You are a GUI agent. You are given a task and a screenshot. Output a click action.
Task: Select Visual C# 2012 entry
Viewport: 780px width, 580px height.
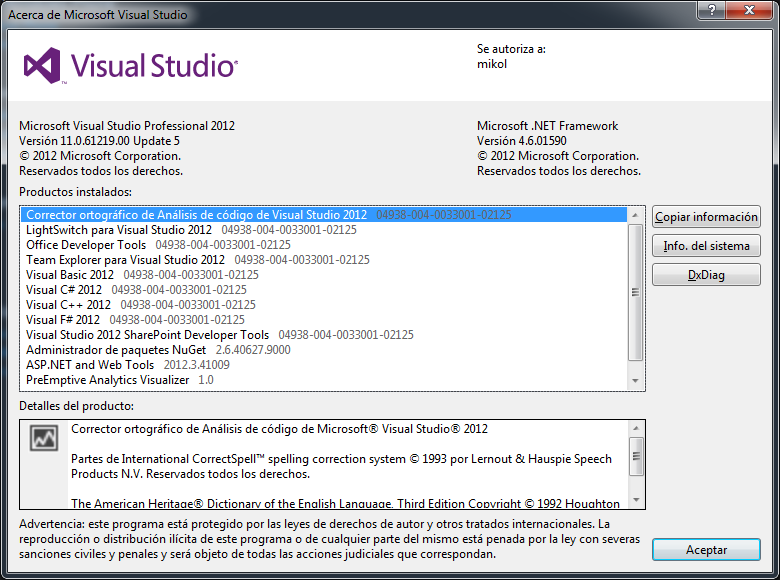[x=324, y=290]
